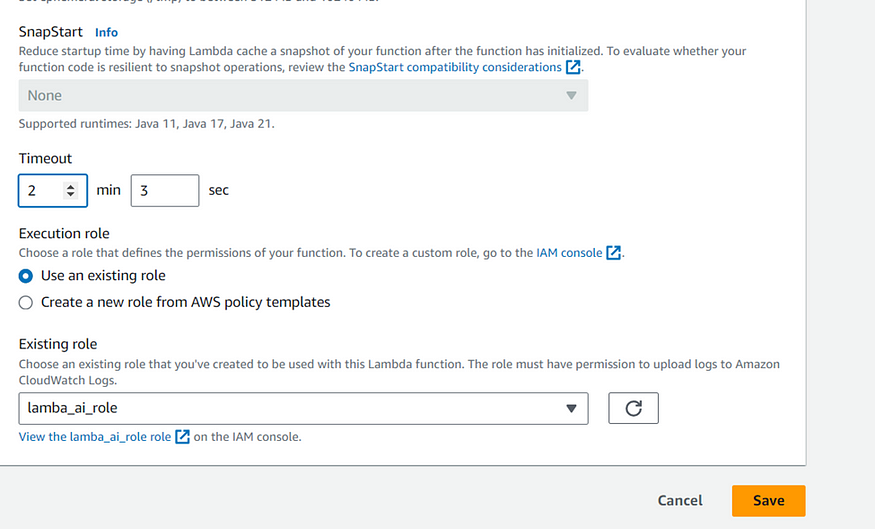Open SnapStart compatibility considerations link
This screenshot has height=529, width=875.
coord(455,68)
